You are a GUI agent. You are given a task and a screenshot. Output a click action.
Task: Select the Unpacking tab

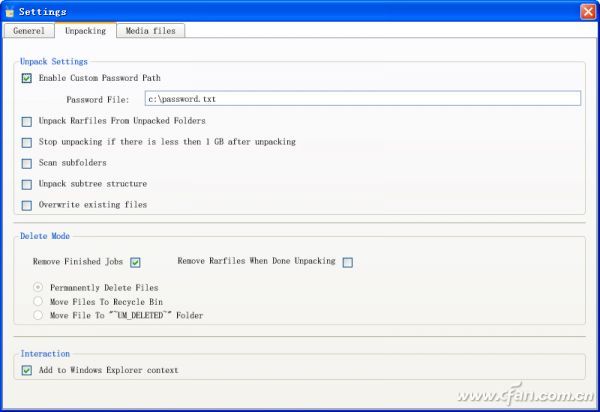[x=85, y=31]
